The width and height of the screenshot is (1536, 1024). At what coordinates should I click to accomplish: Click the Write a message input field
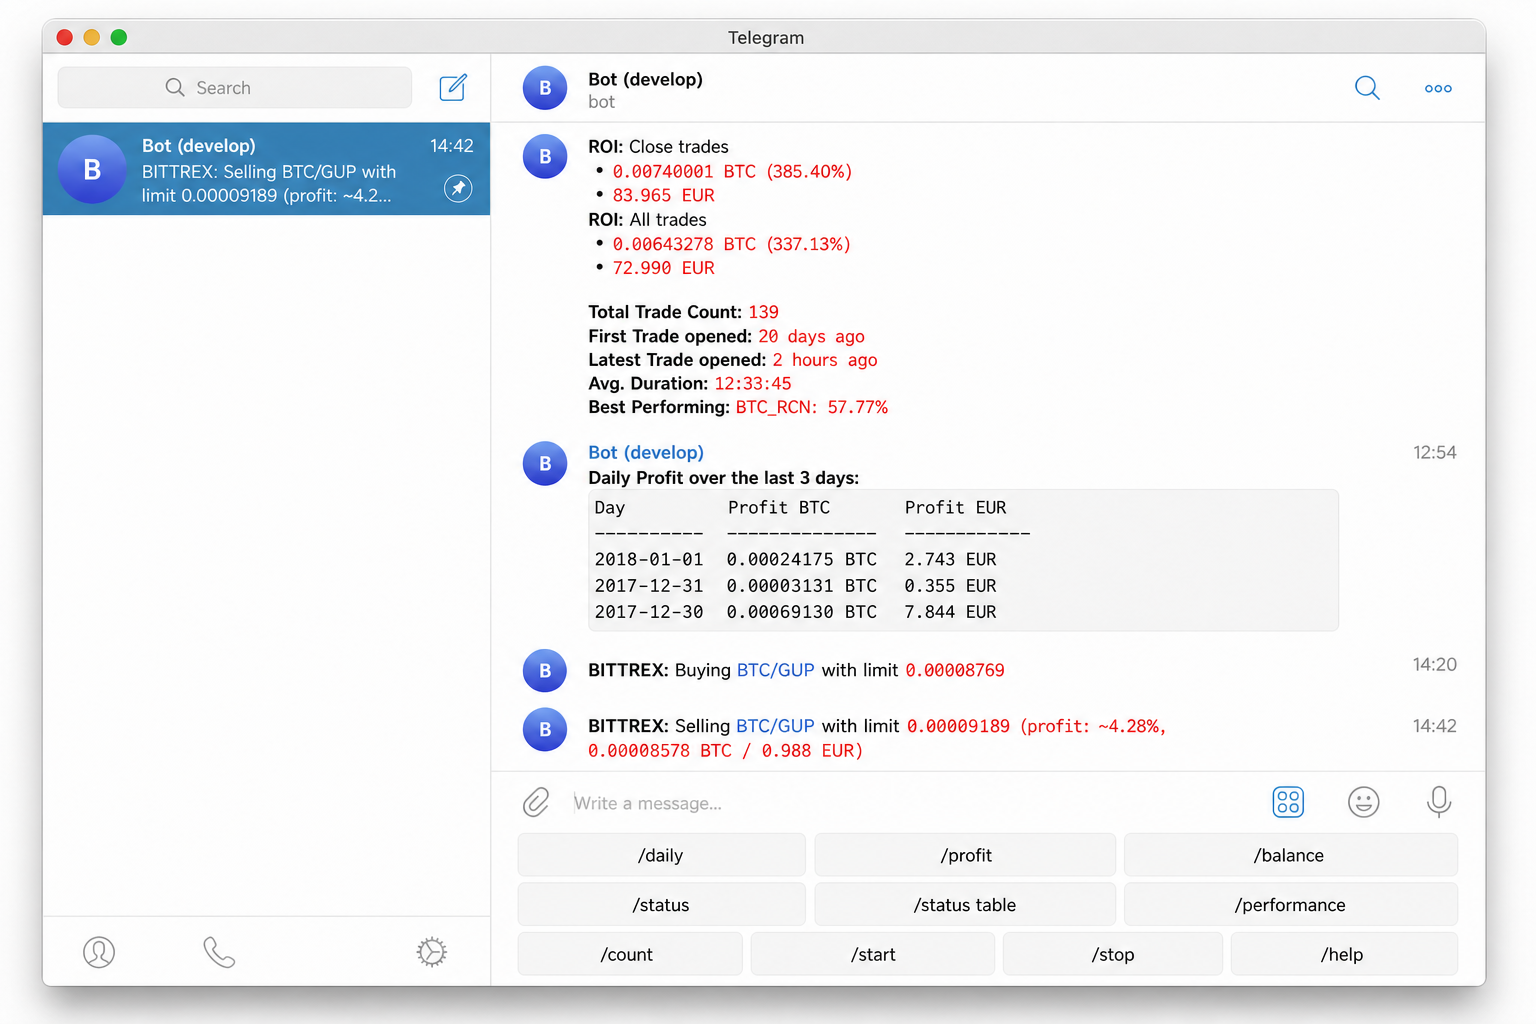(x=910, y=803)
